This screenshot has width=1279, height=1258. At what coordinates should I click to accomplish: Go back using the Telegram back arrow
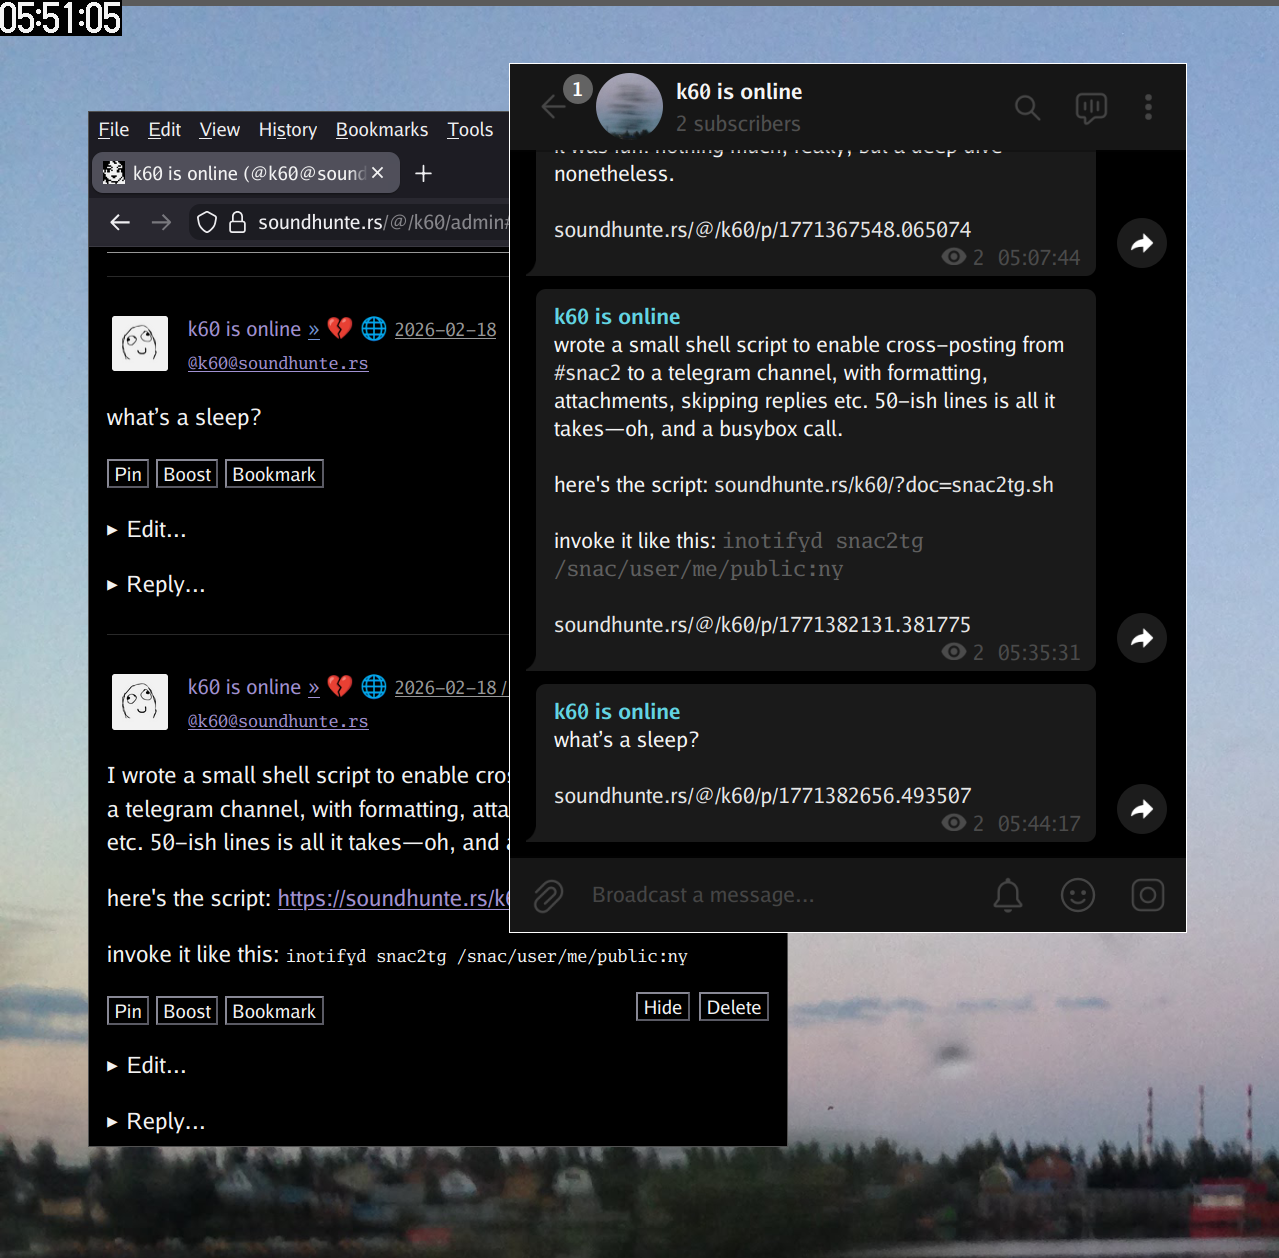point(553,107)
